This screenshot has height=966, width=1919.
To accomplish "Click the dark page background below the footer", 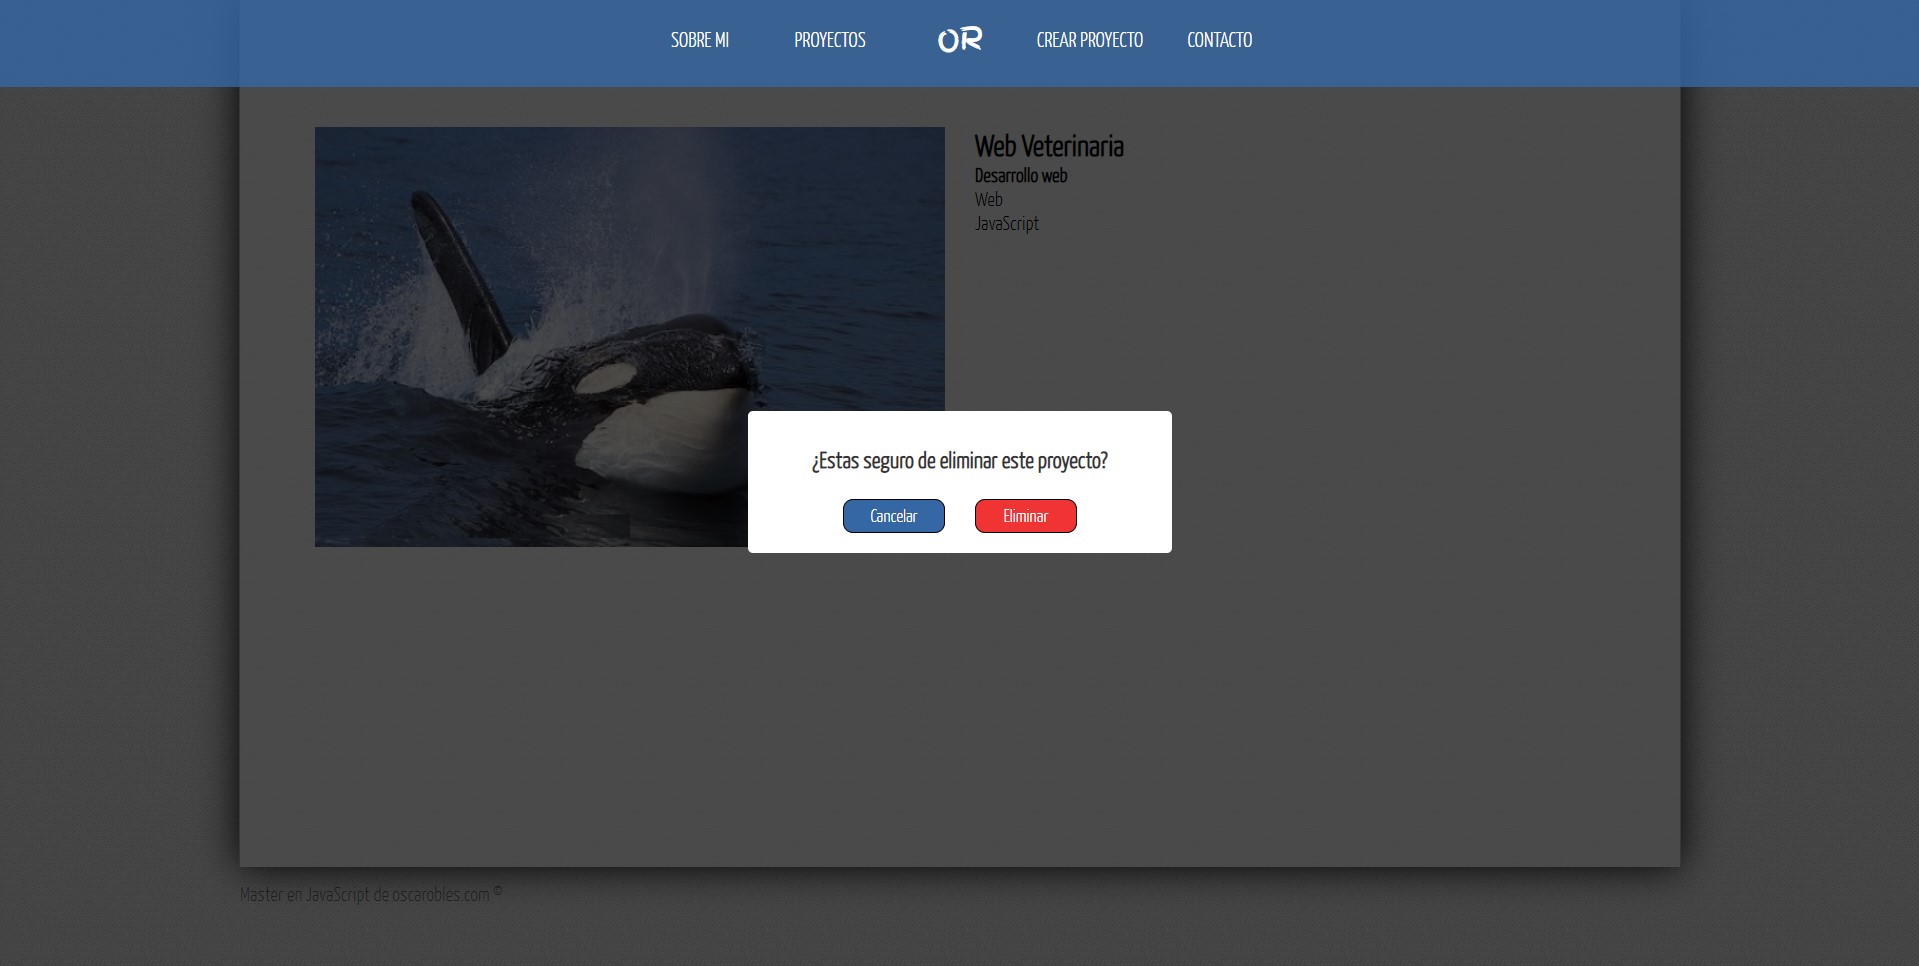I will (x=960, y=940).
